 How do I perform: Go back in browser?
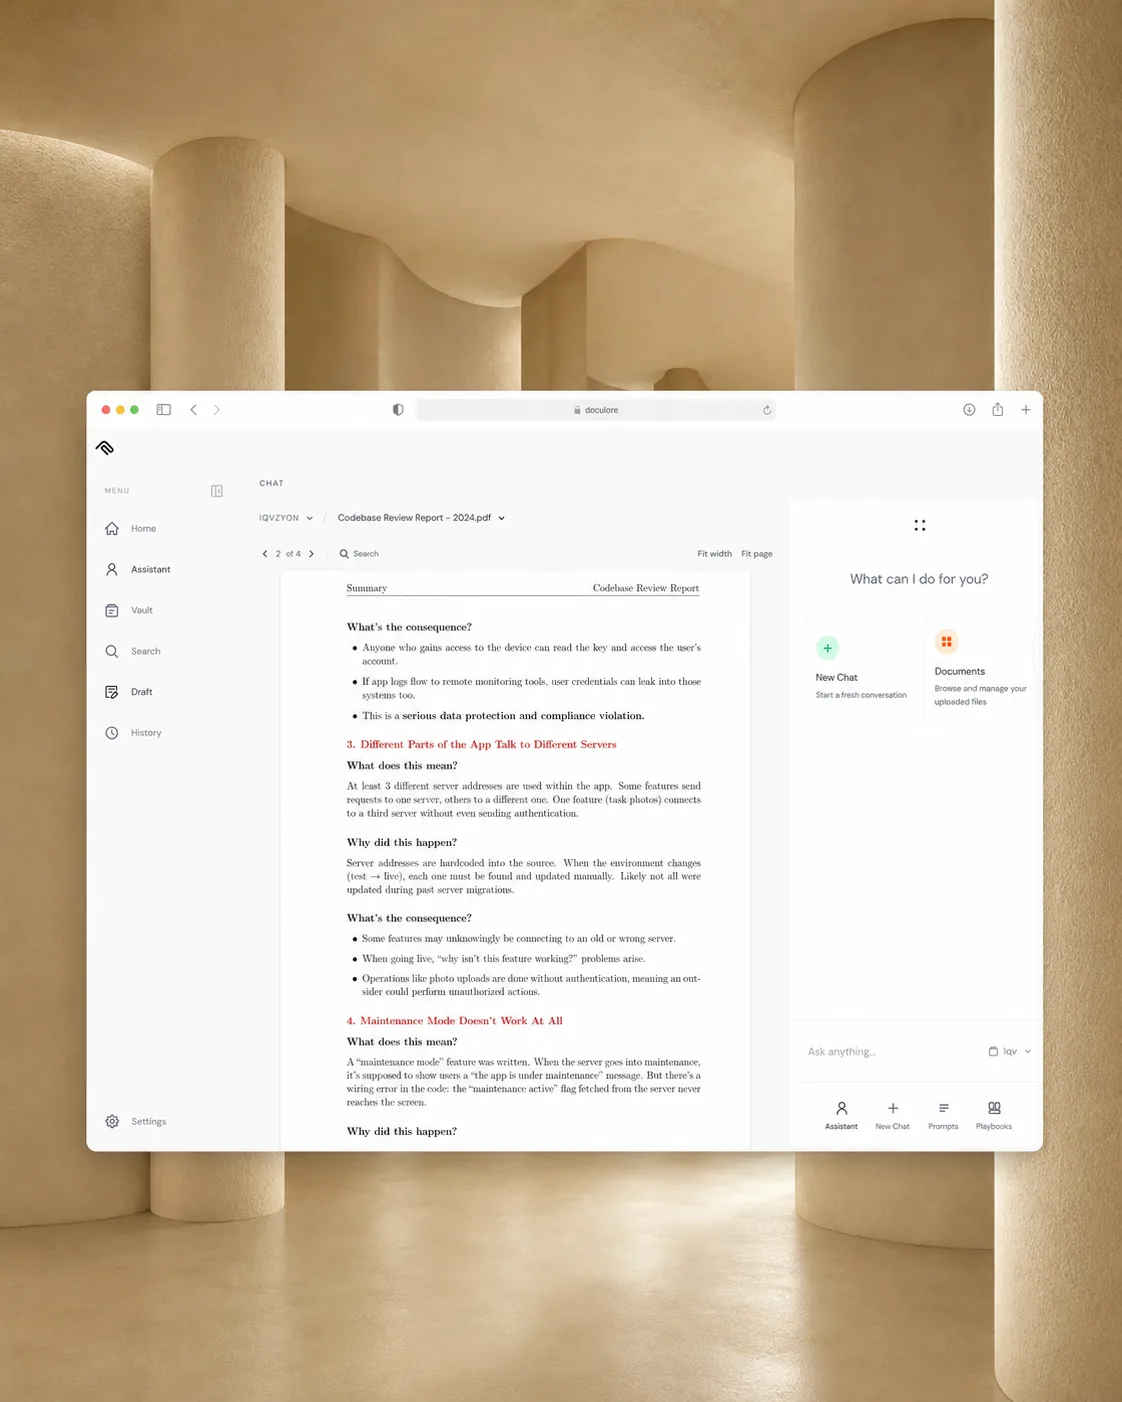click(x=194, y=410)
